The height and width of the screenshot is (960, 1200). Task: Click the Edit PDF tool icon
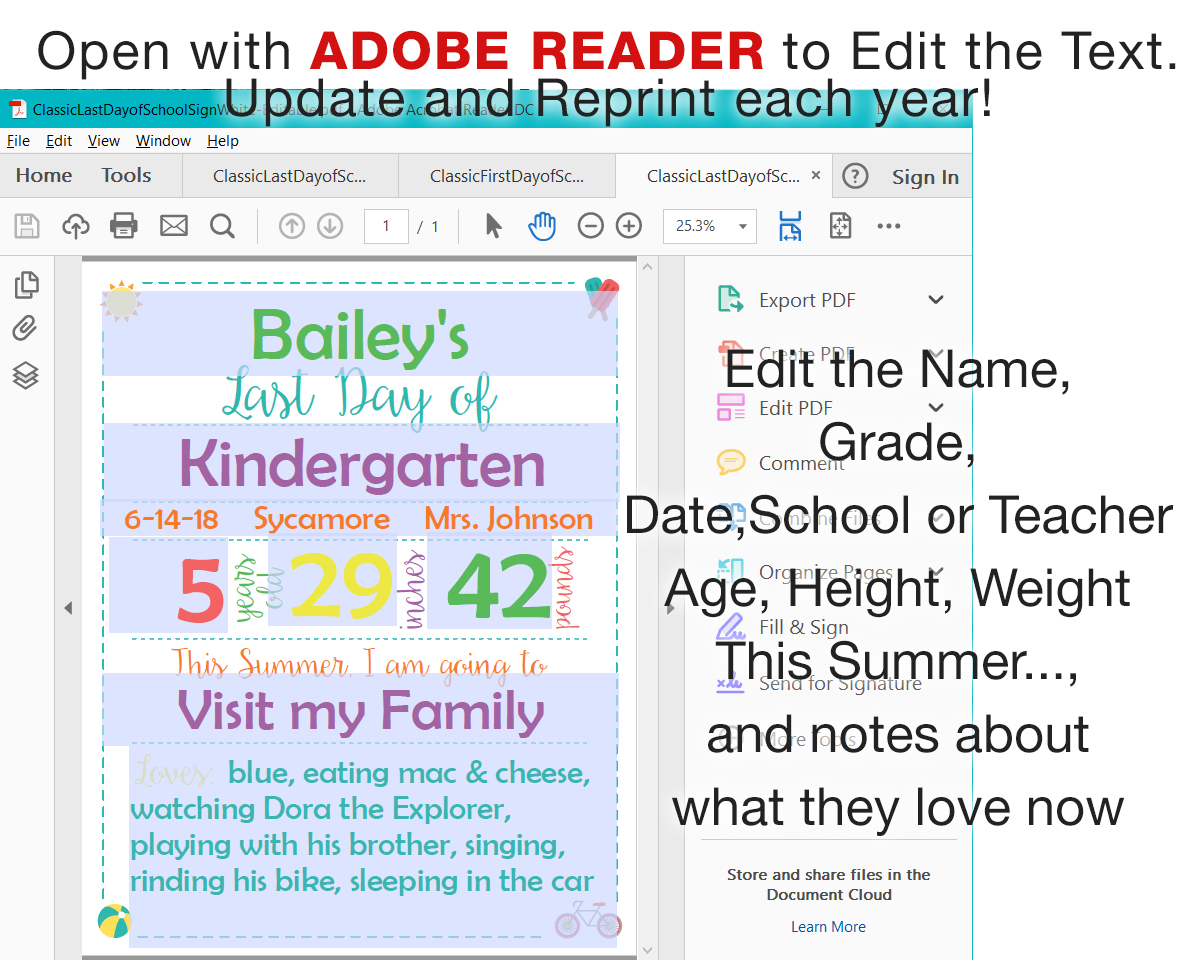[731, 407]
